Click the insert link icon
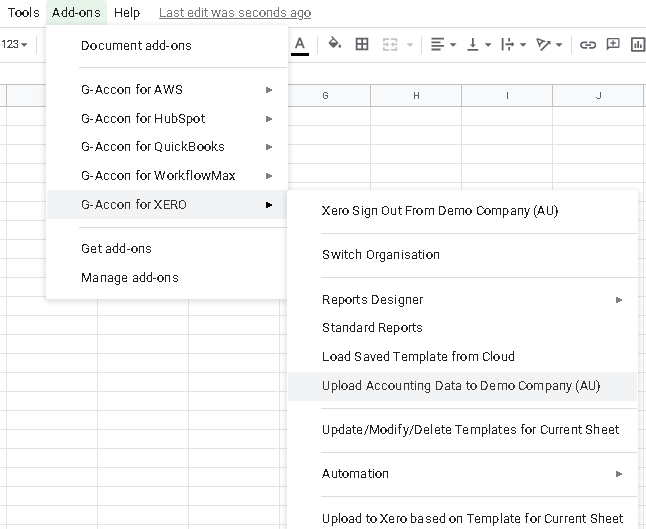Screen dimensions: 646x529 coord(588,44)
